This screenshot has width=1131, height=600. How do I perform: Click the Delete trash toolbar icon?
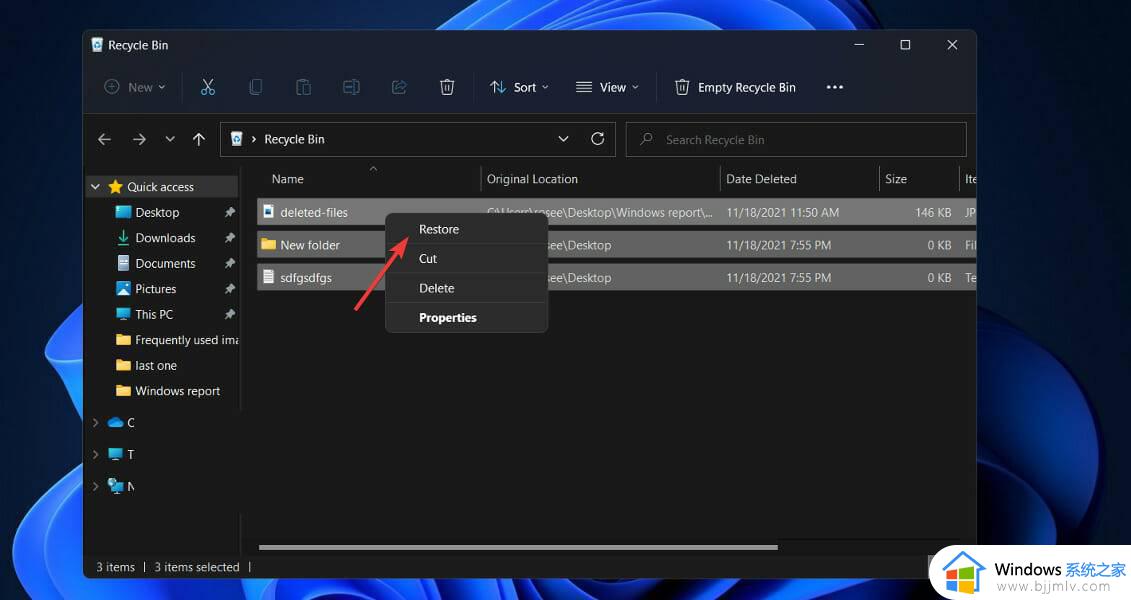(x=447, y=87)
